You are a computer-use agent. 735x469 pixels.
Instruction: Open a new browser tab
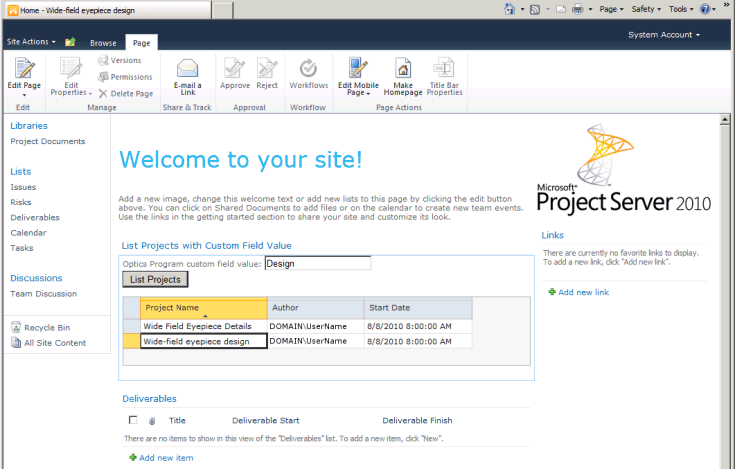(x=223, y=10)
